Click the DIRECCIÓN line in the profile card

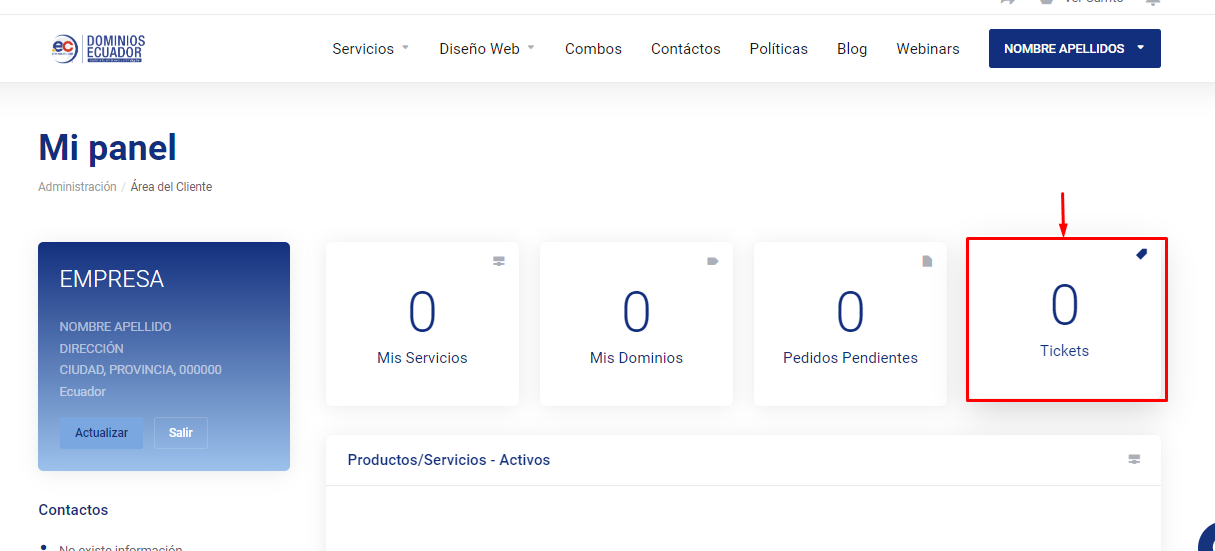click(x=91, y=349)
